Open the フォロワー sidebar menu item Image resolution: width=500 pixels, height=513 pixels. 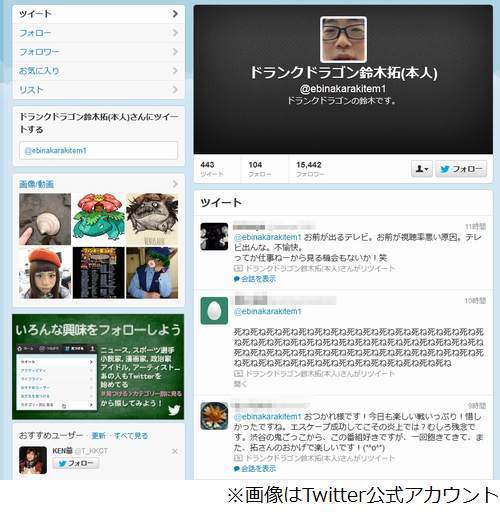[x=99, y=52]
